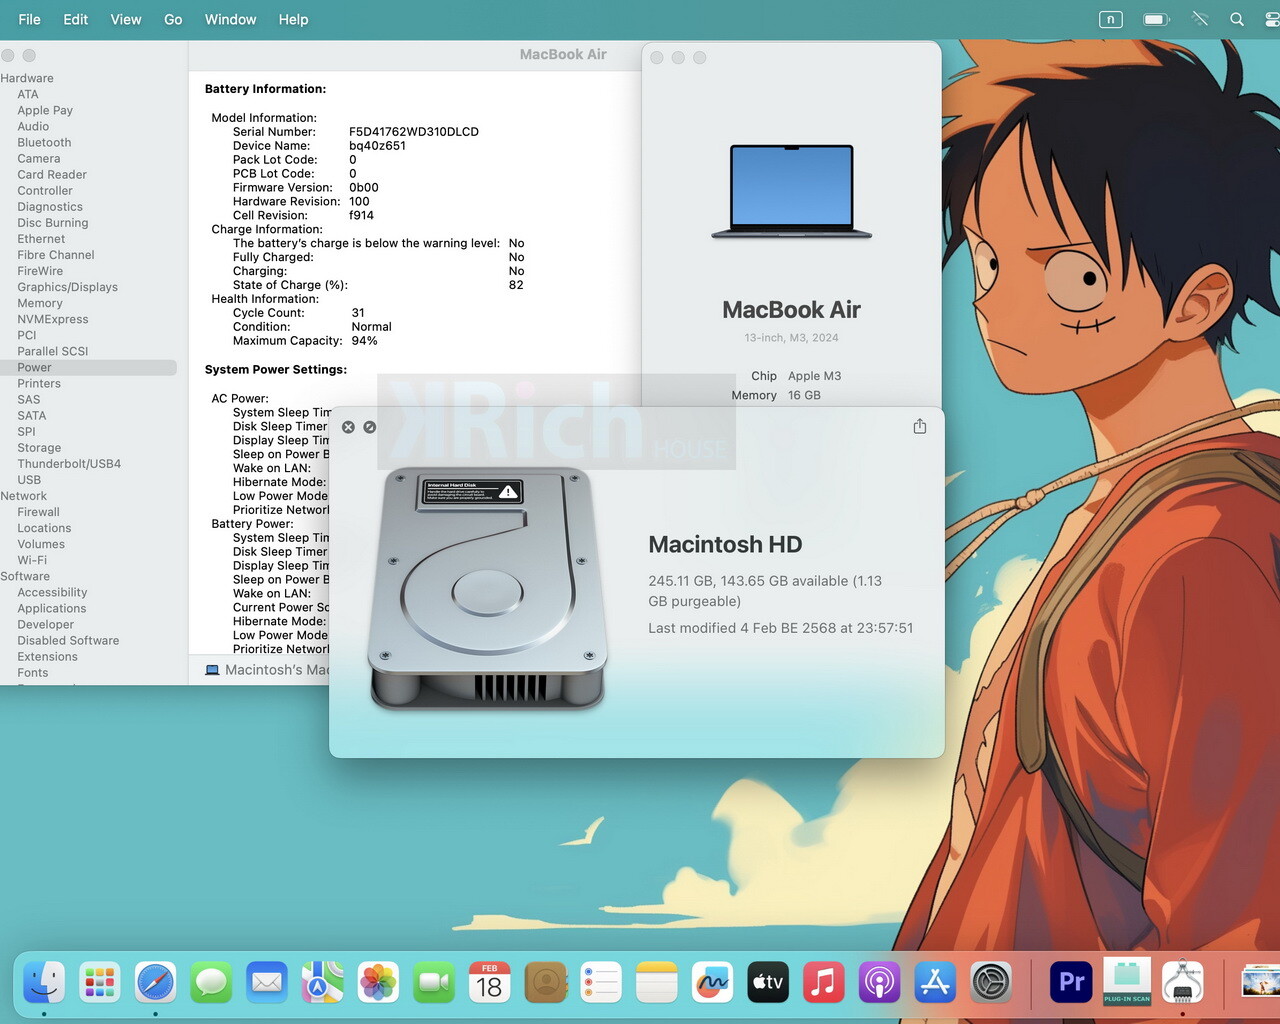
Task: Select Power in the sidebar
Action: pyautogui.click(x=88, y=367)
